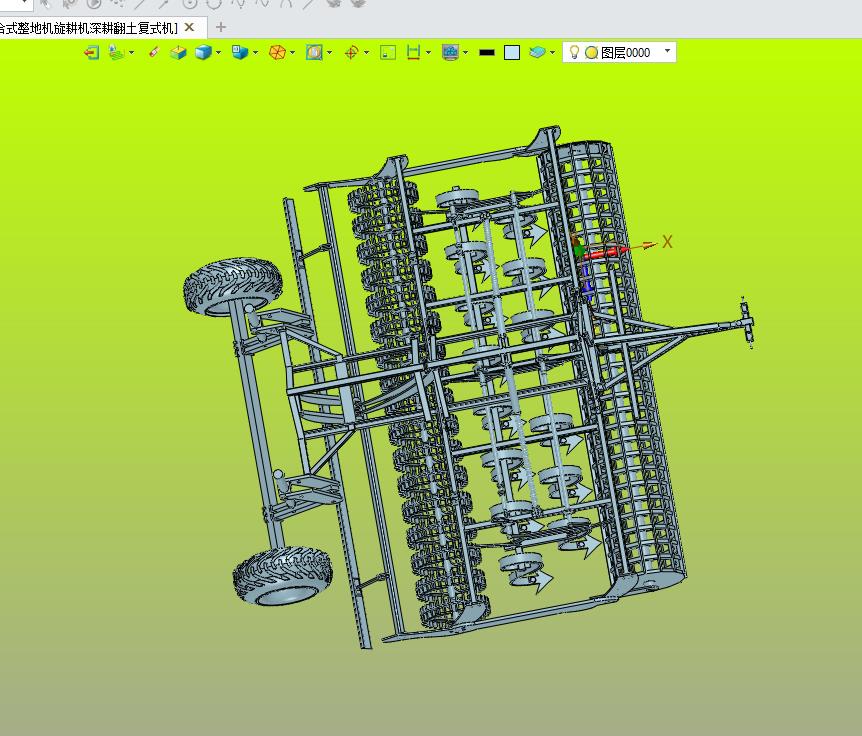Expand the 图层0000 layer combo box
Viewport: 862px width, 736px height.
click(x=667, y=51)
